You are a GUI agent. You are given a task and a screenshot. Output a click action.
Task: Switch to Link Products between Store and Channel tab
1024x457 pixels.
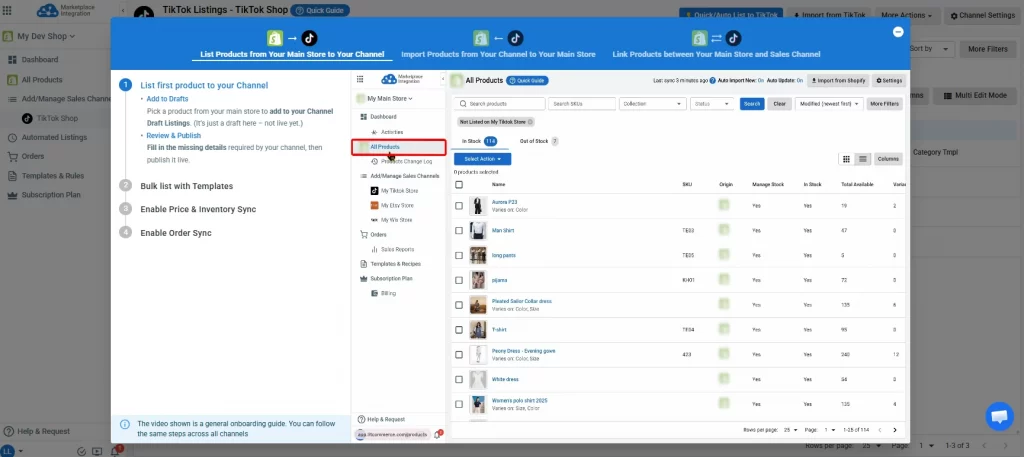point(716,54)
